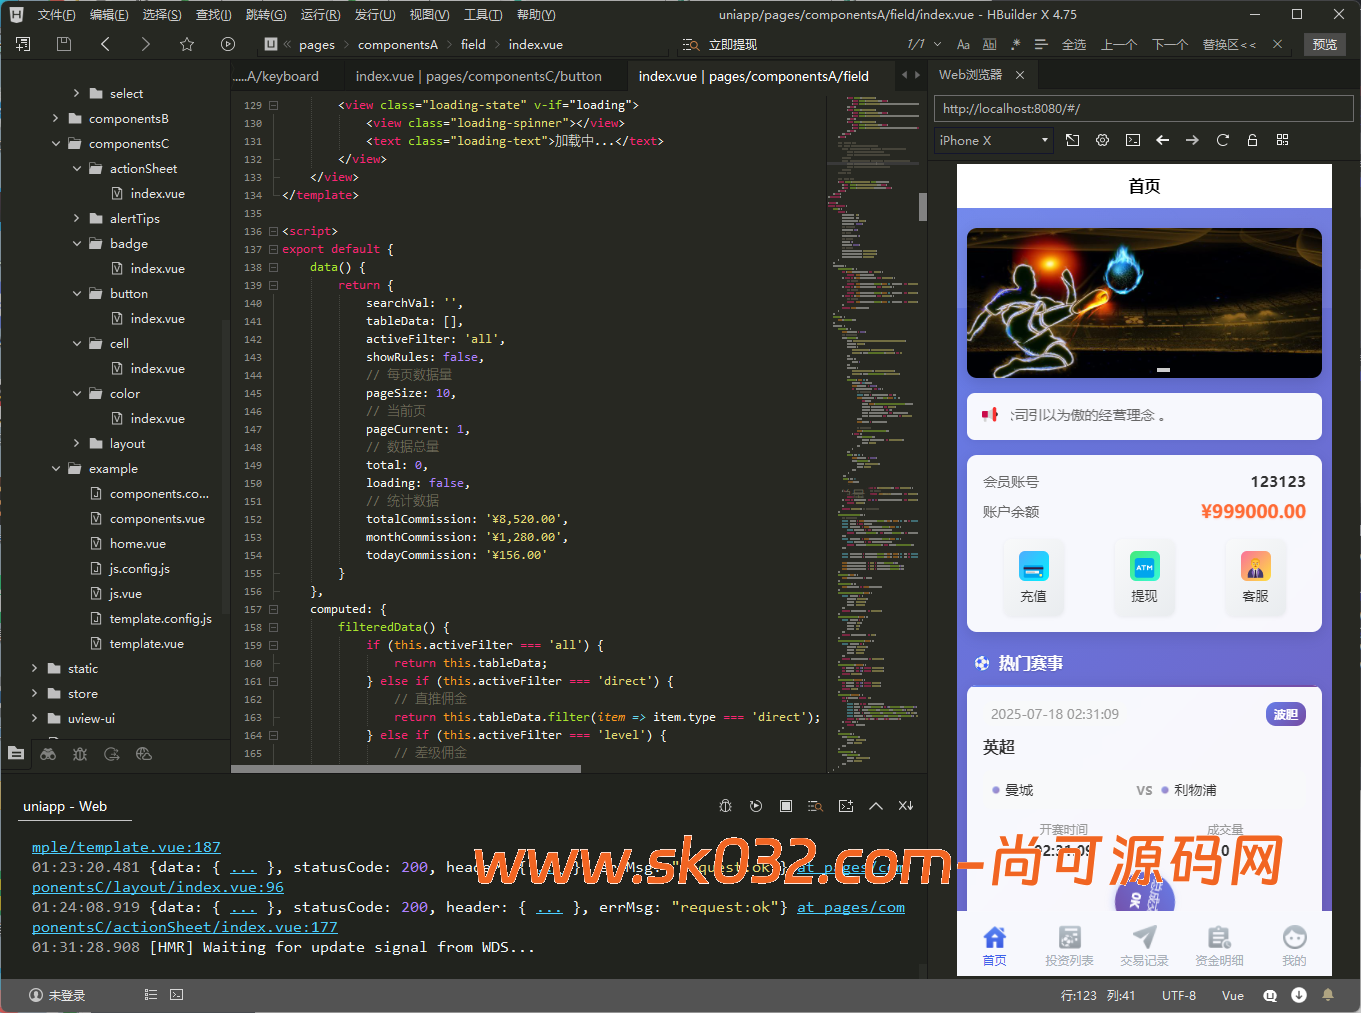Toggle the lock icon in browser toolbar
The image size is (1361, 1013).
tap(1252, 140)
